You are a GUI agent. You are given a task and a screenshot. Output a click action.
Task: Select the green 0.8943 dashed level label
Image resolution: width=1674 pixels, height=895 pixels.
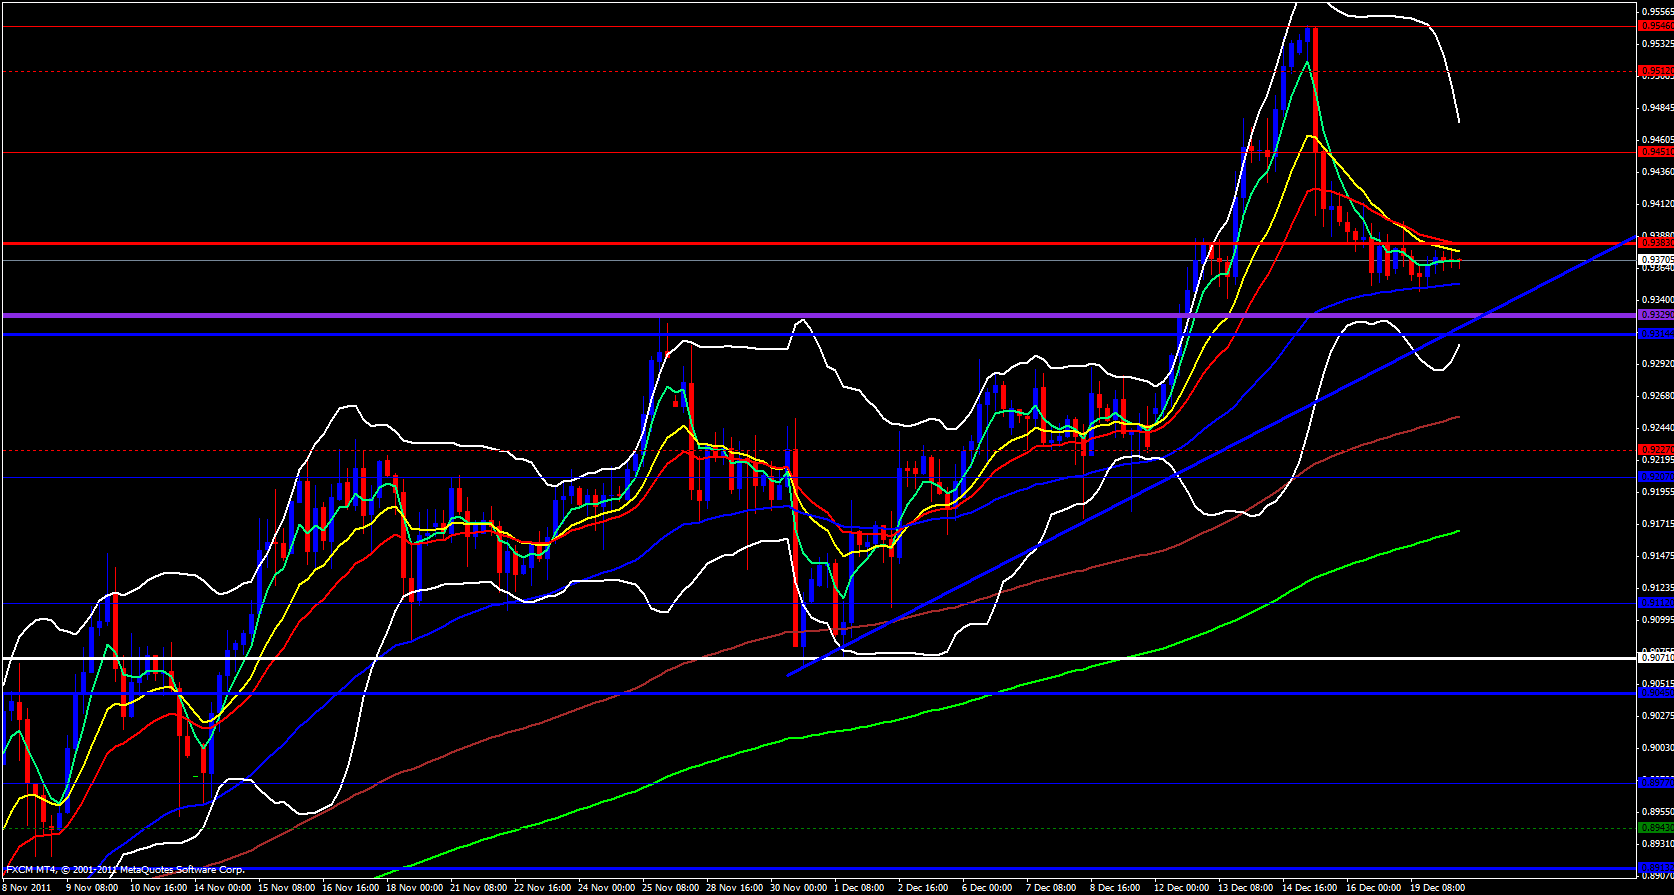[1656, 828]
